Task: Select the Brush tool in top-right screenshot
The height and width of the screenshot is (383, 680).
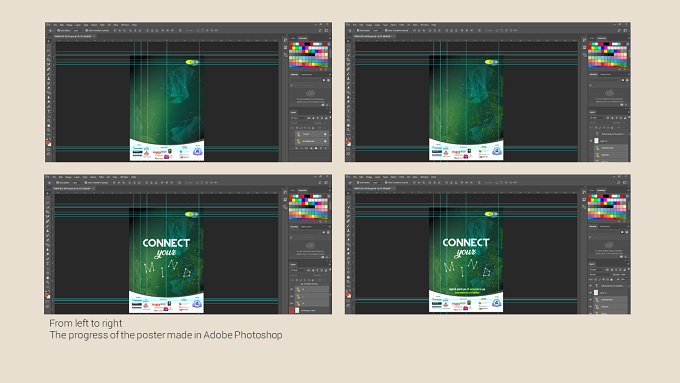Action: pos(348,74)
